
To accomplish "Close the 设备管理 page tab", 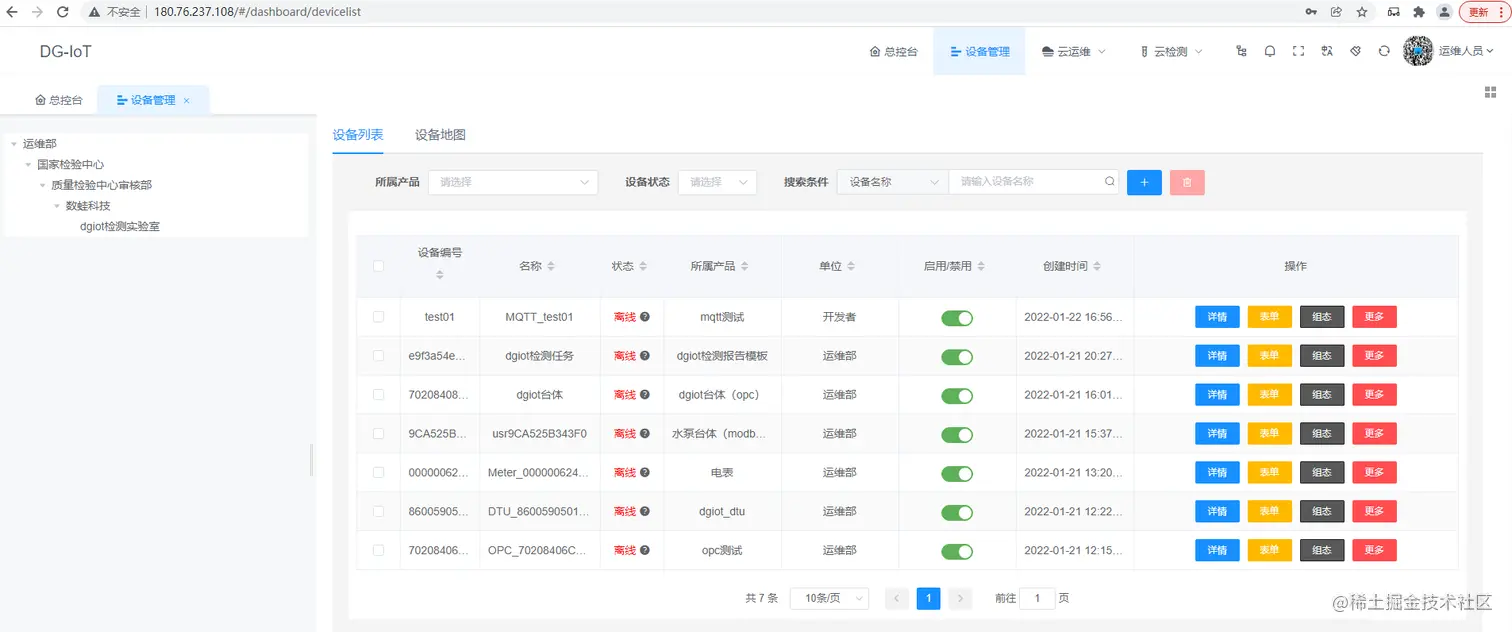I will click(x=187, y=100).
